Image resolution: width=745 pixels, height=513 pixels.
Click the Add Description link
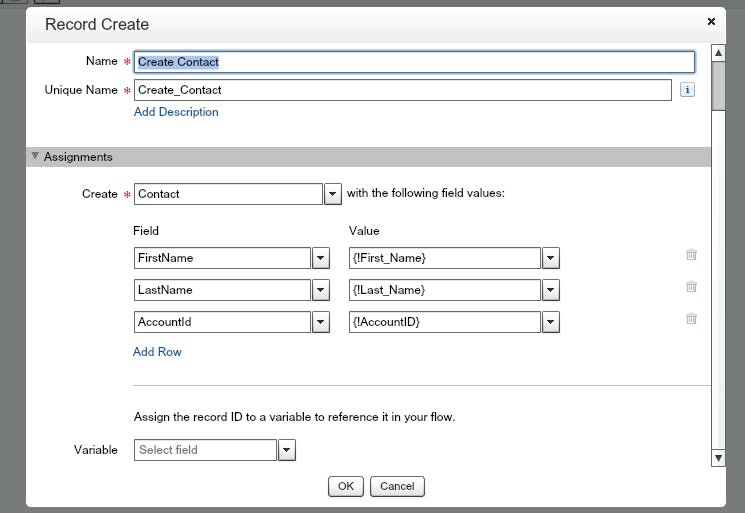click(176, 112)
